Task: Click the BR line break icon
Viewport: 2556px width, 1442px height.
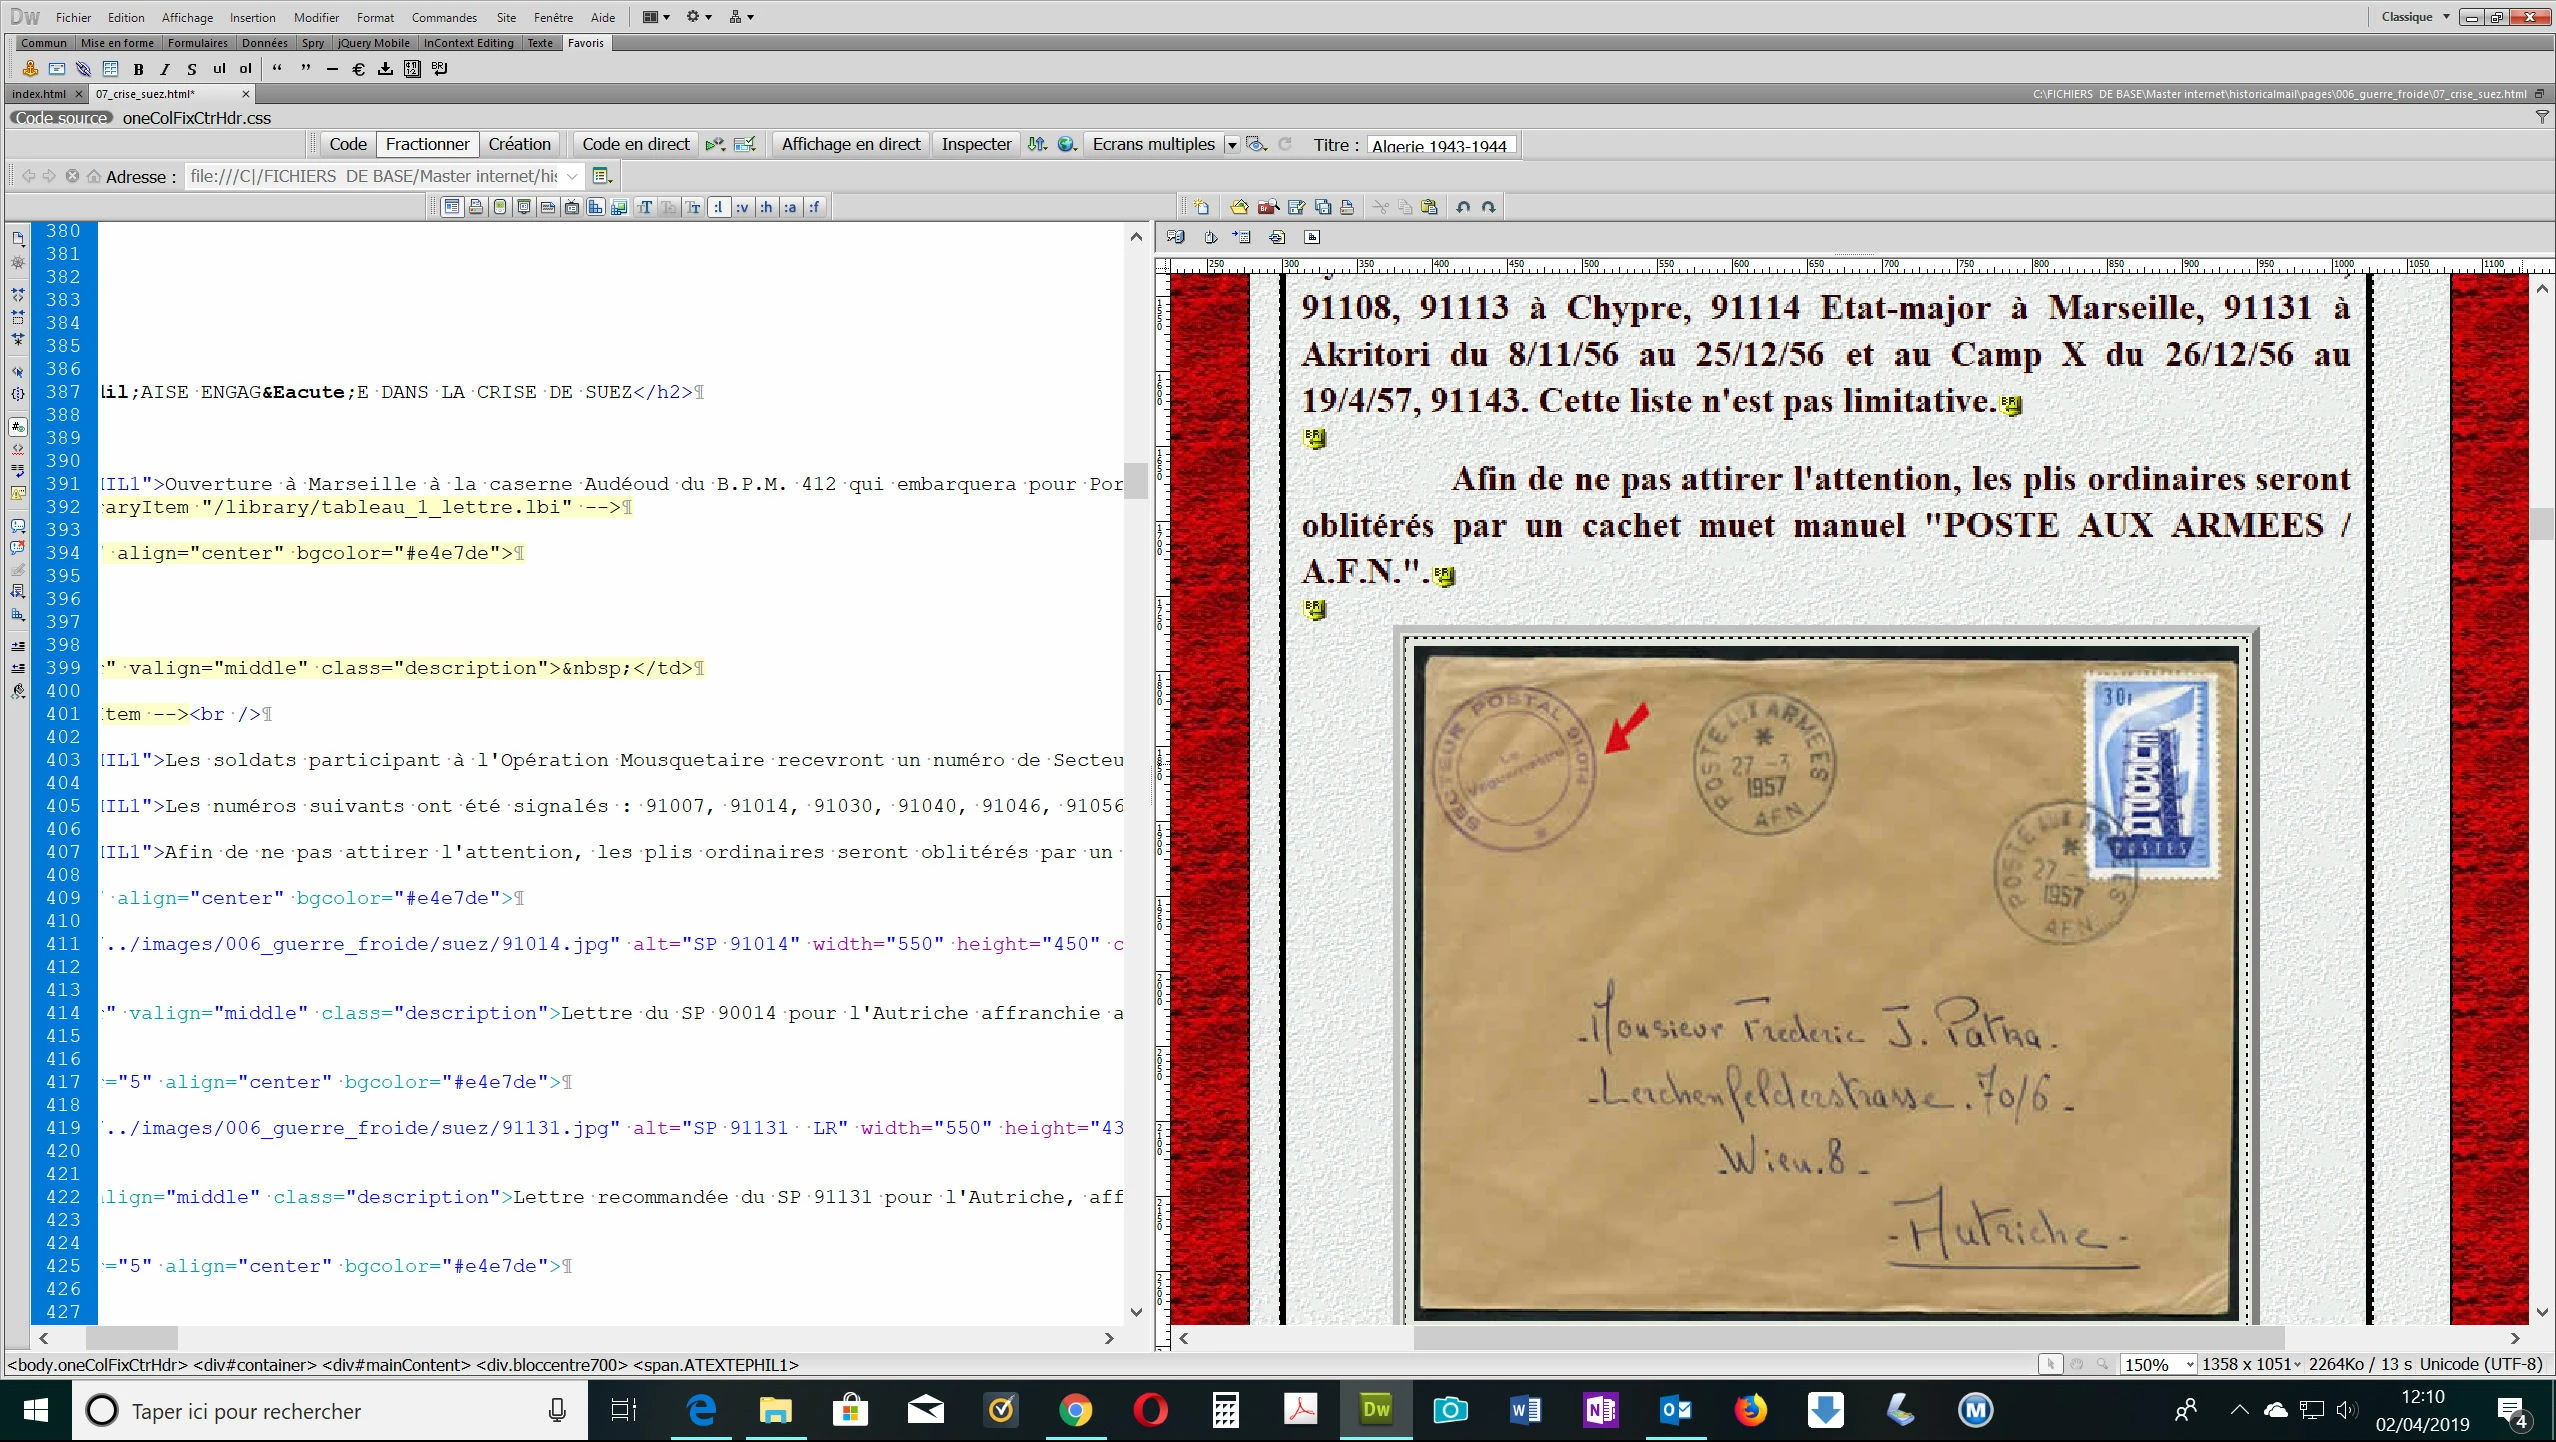Action: [440, 69]
